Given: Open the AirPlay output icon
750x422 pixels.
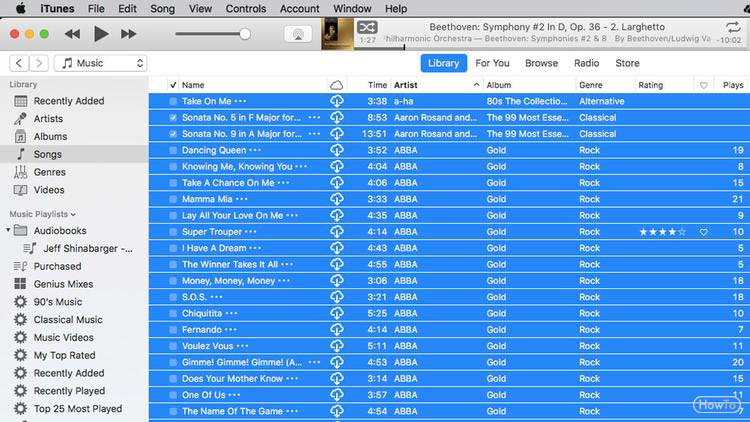Looking at the screenshot, I should click(298, 34).
